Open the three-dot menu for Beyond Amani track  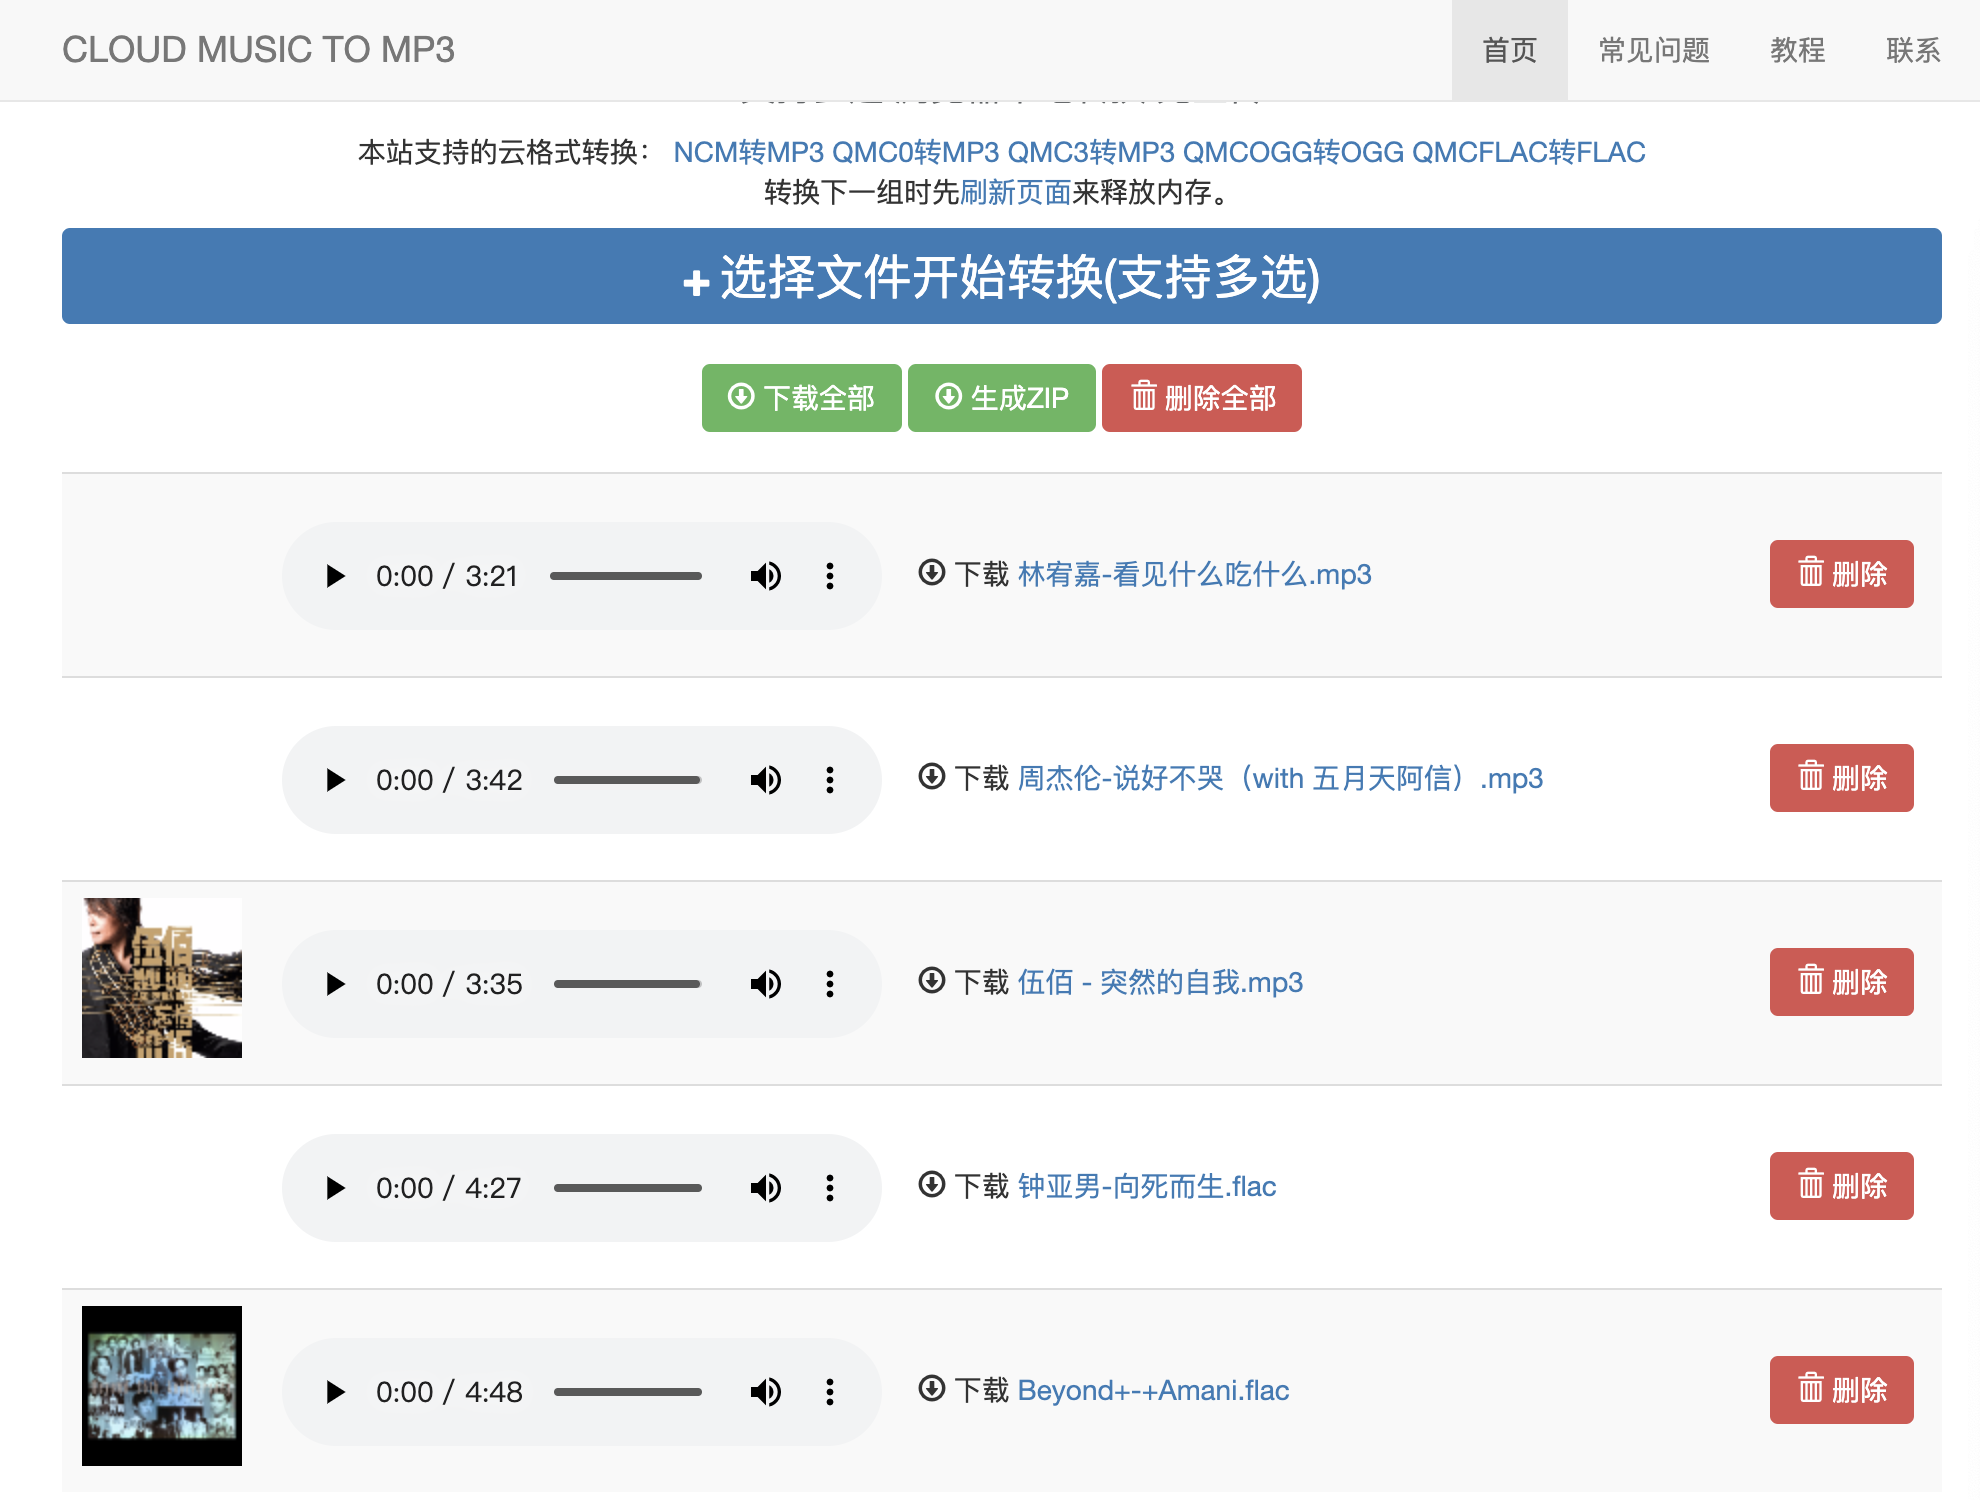(829, 1391)
